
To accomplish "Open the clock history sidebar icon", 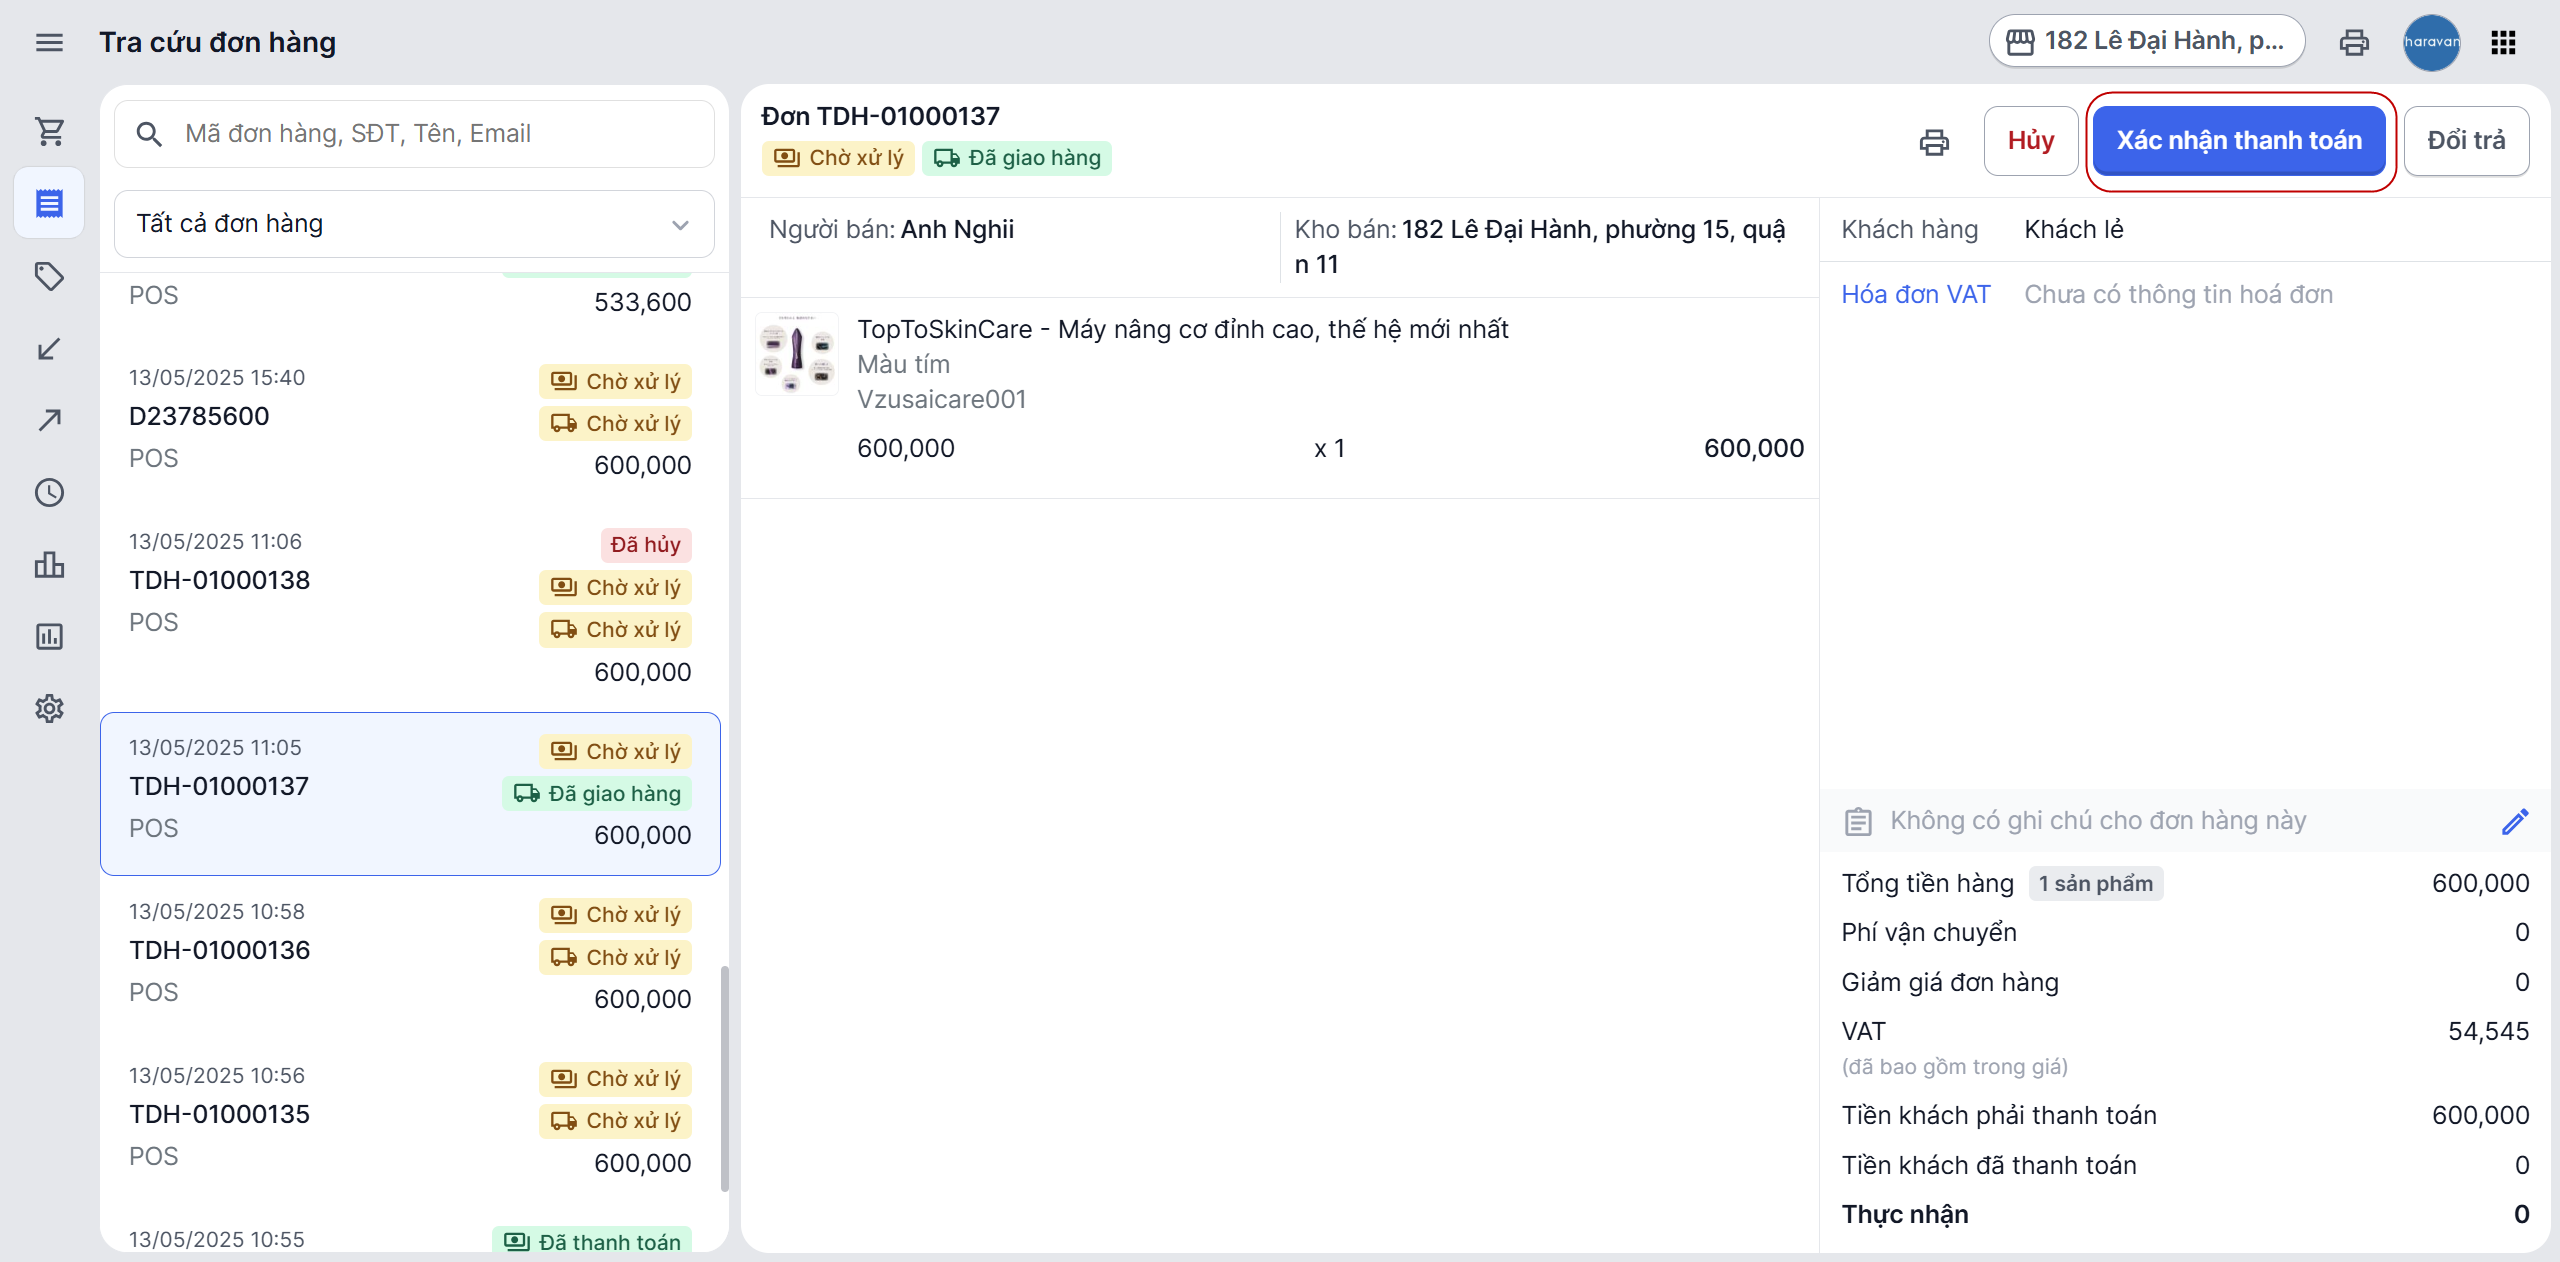I will [49, 492].
